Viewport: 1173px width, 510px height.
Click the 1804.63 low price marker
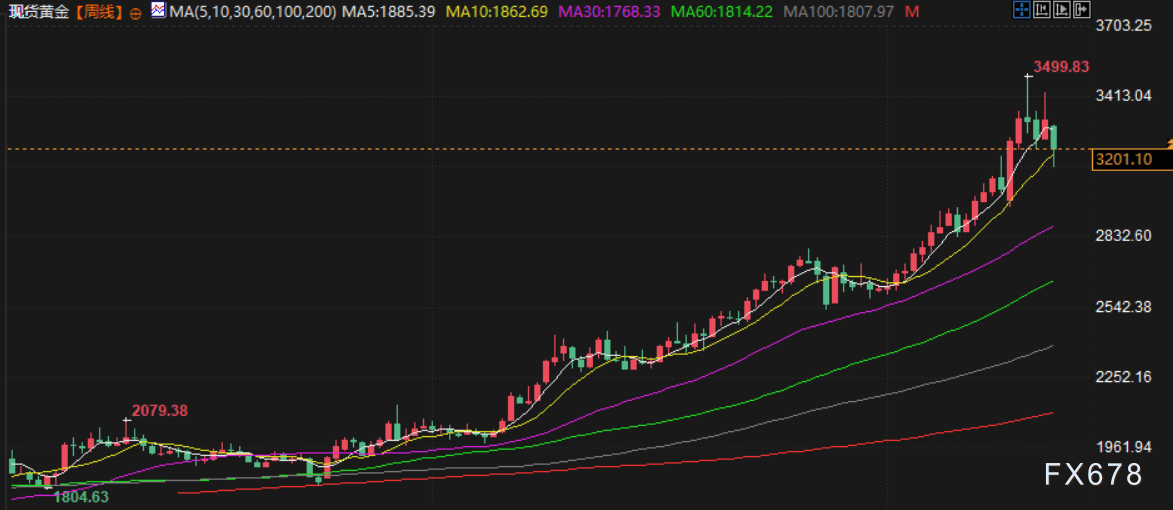click(81, 495)
